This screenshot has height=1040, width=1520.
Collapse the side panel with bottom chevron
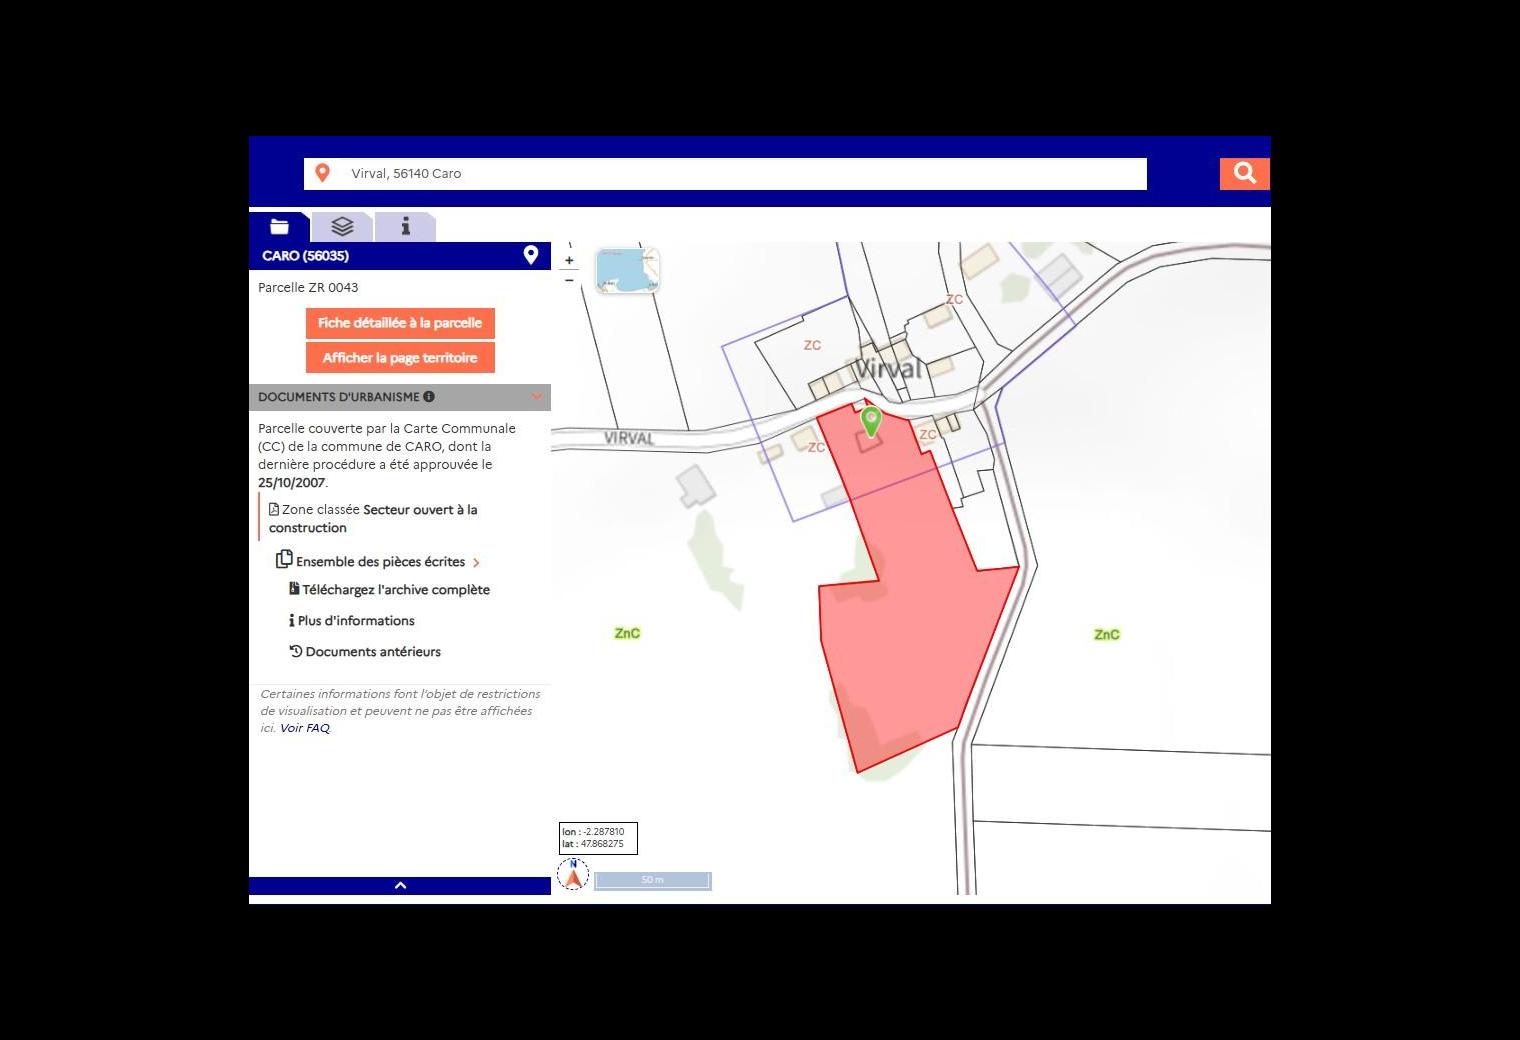(400, 885)
